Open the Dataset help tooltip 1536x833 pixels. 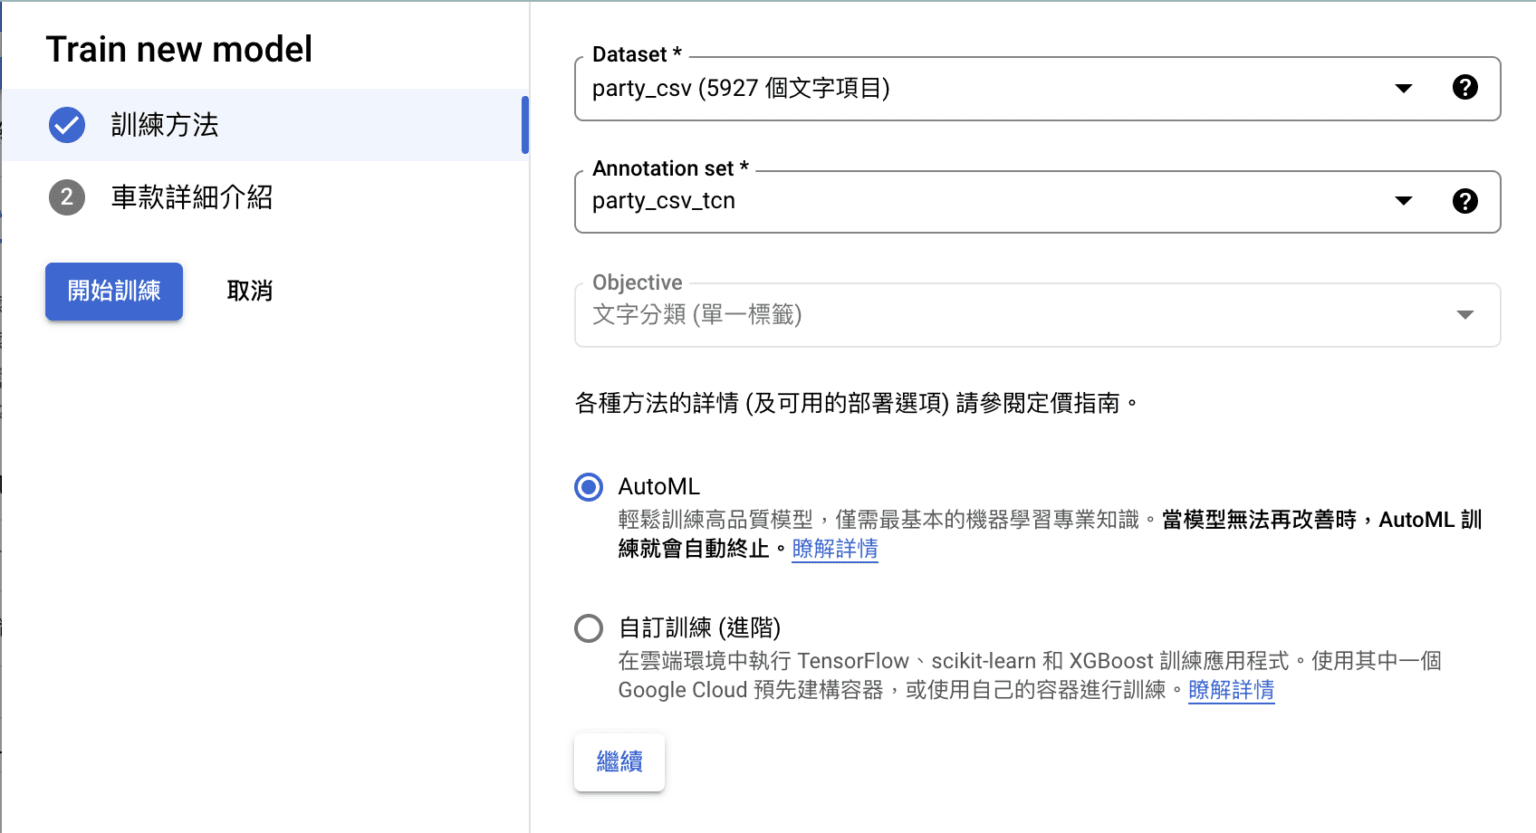click(x=1465, y=87)
